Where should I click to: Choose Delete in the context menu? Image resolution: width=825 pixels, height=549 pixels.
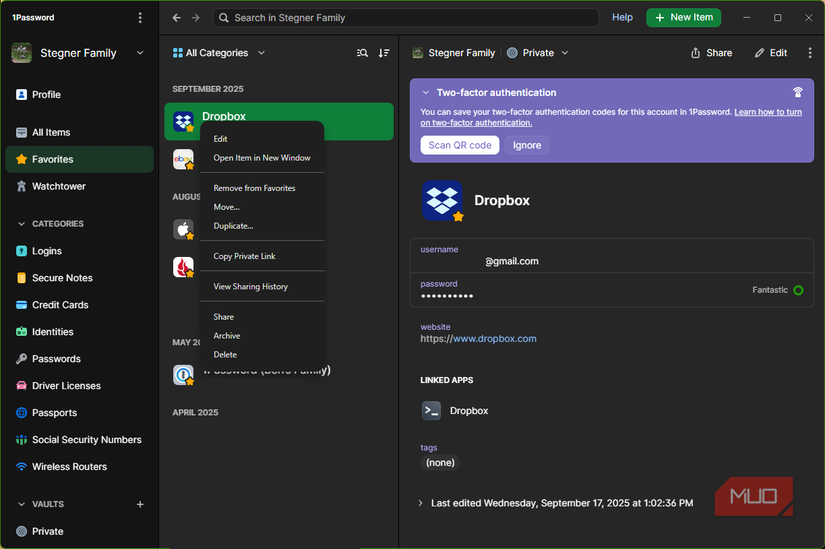point(261,355)
